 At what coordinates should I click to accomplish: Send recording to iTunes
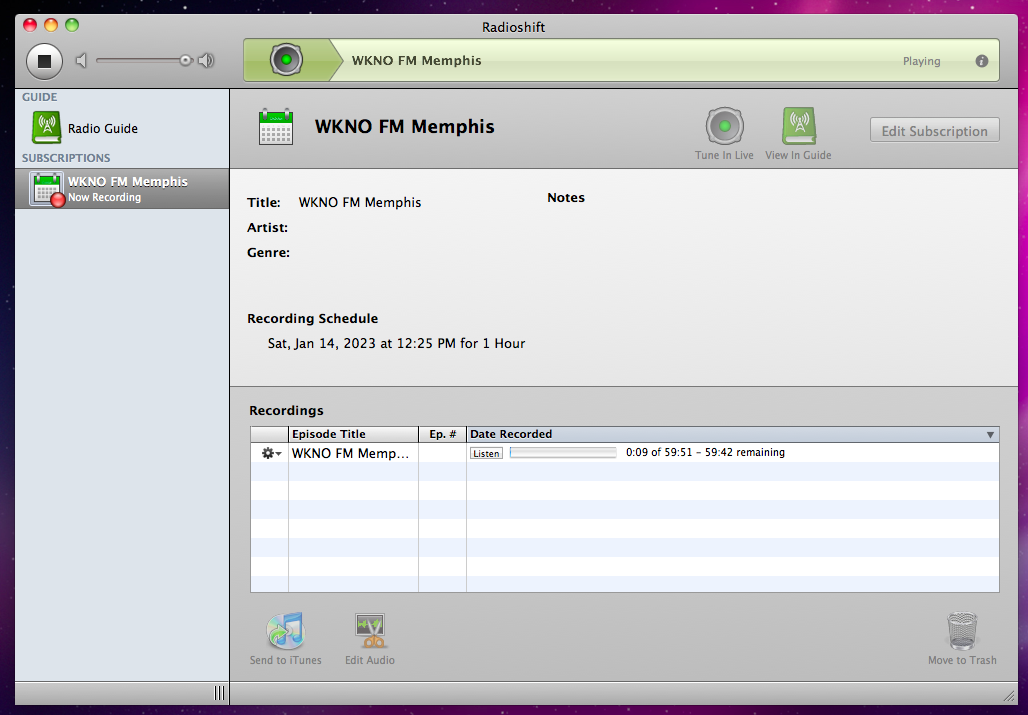tap(285, 639)
